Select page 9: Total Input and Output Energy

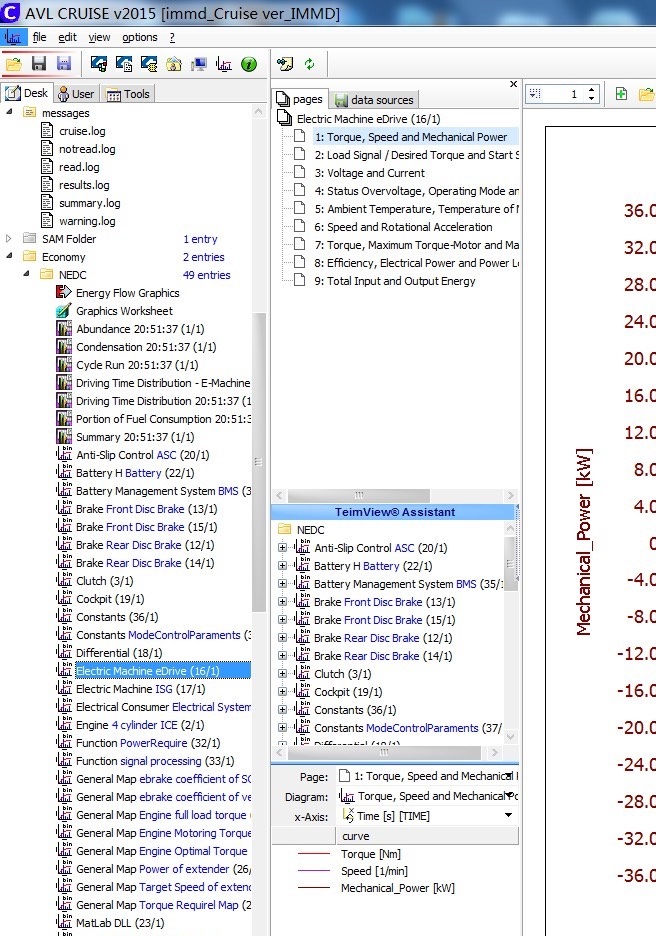tap(395, 281)
